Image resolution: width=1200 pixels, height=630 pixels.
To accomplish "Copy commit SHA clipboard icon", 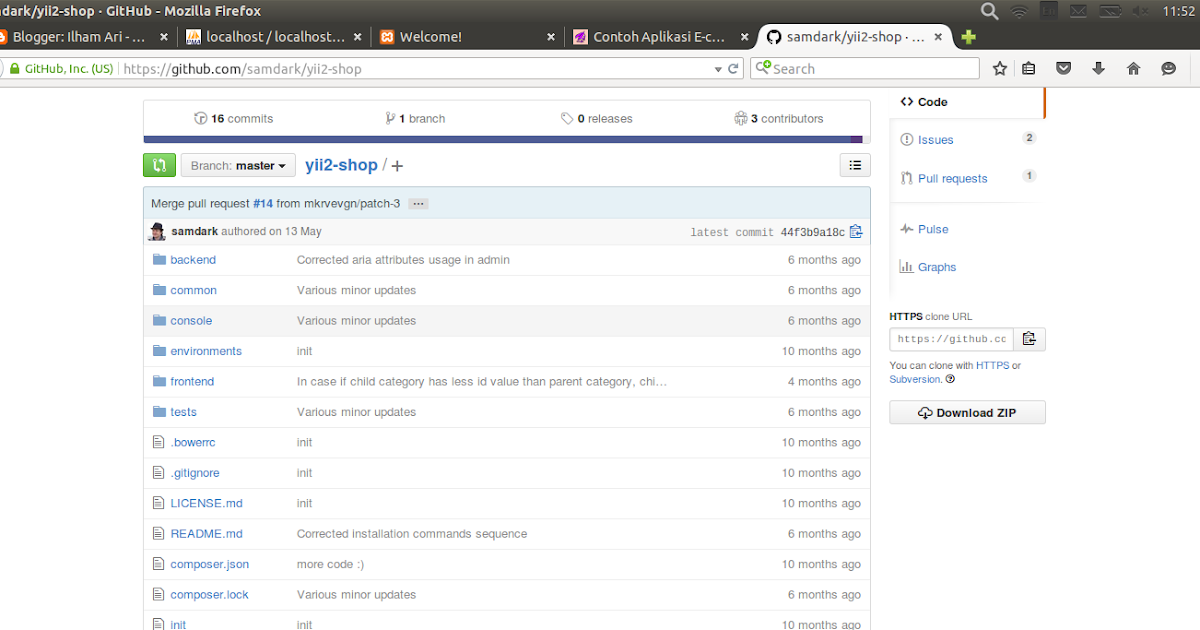I will (x=856, y=232).
